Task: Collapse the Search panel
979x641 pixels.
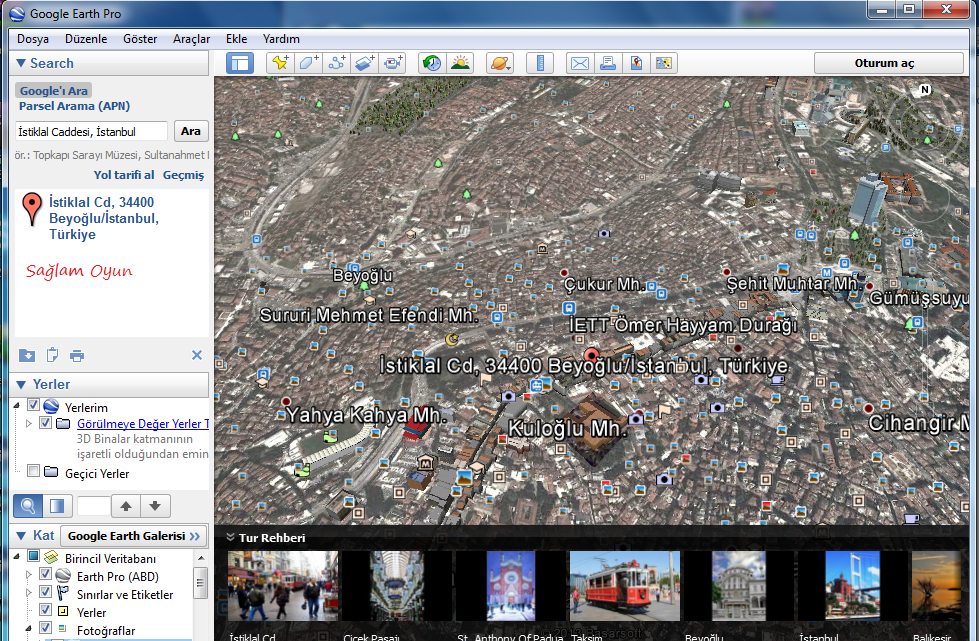Action: [x=21, y=63]
